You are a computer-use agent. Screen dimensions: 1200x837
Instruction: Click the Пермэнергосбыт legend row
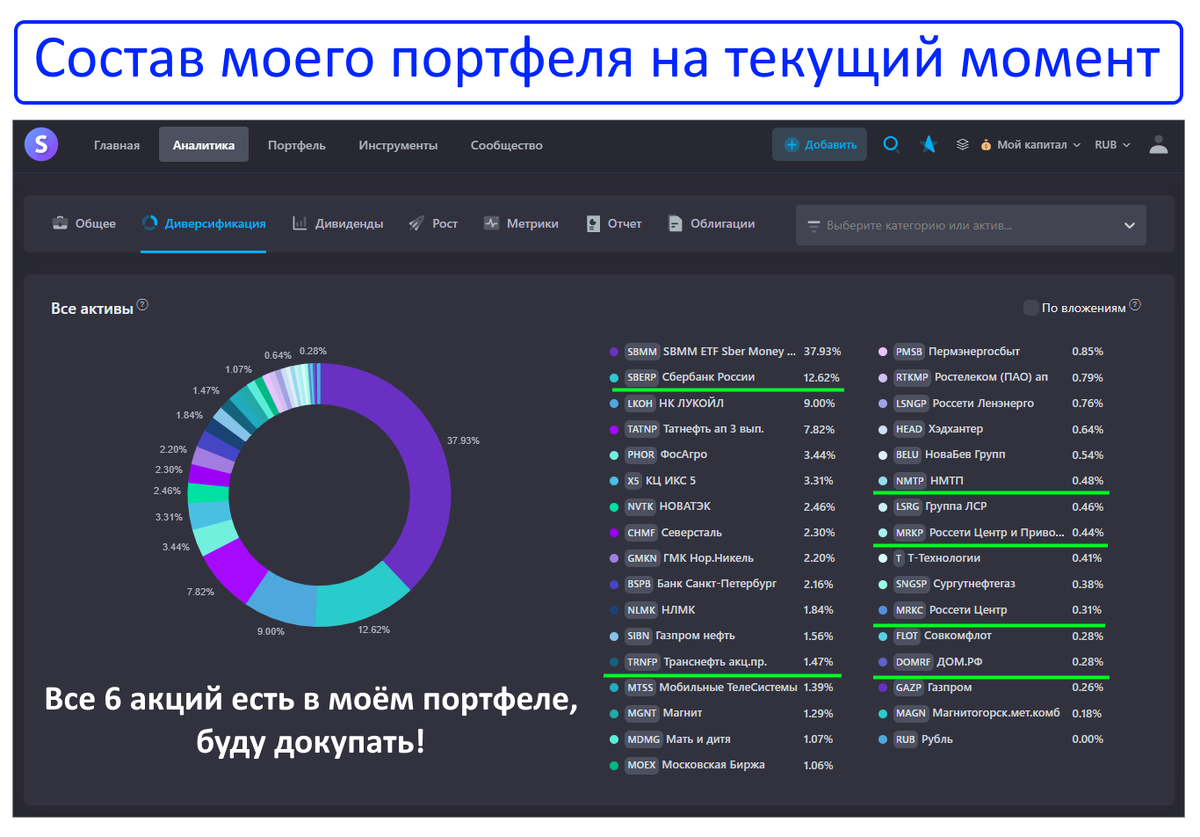tap(992, 352)
